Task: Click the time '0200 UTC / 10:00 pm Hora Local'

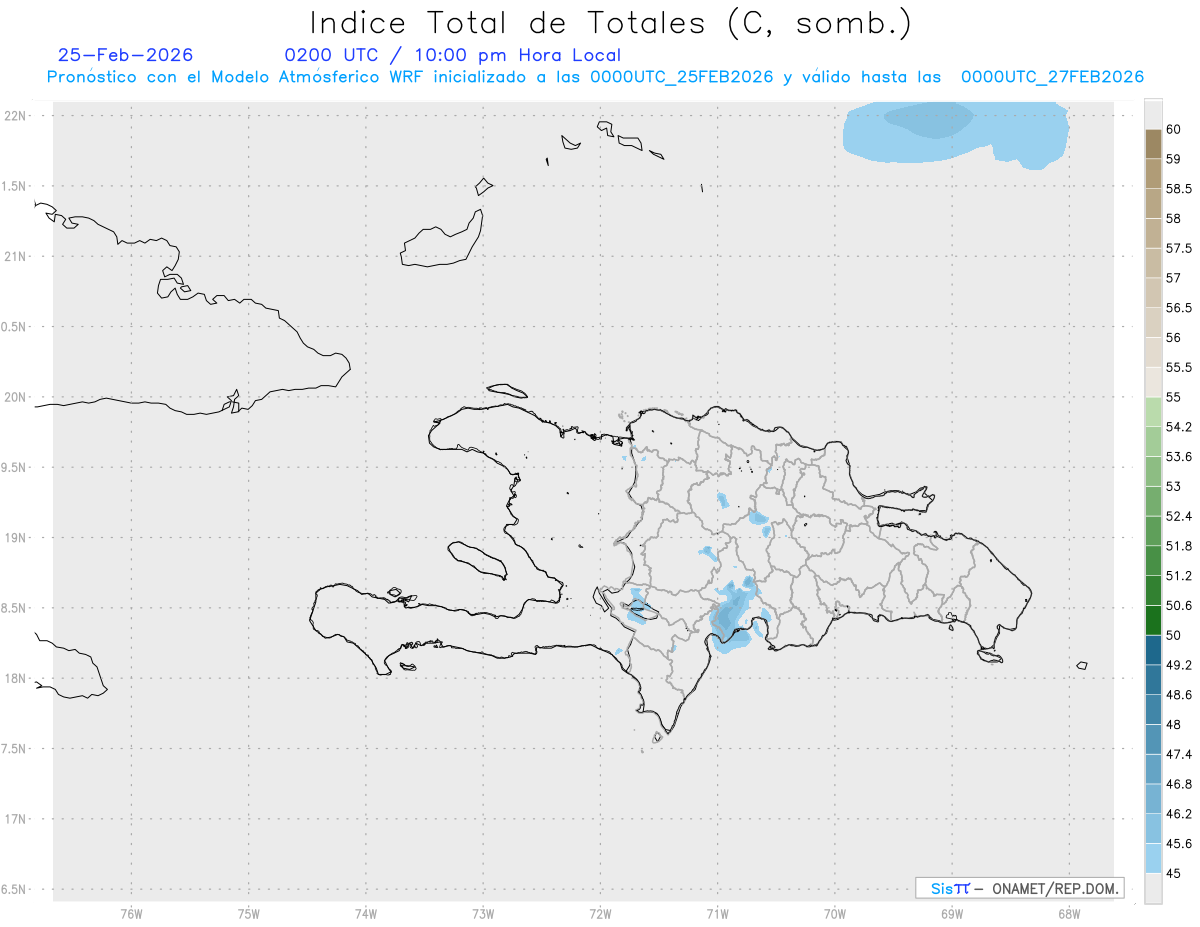Action: (453, 56)
